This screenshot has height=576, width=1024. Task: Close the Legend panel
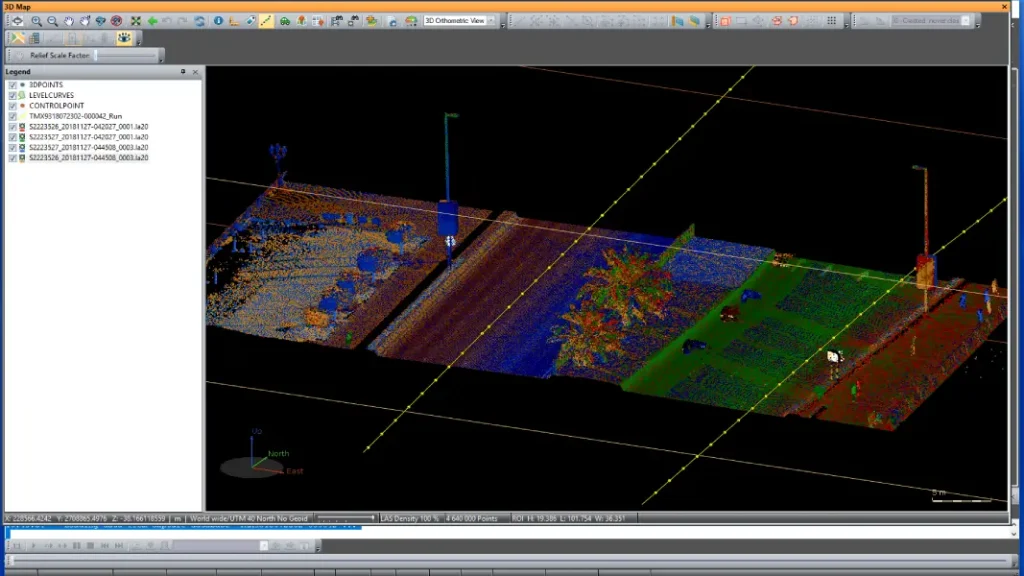coord(196,72)
